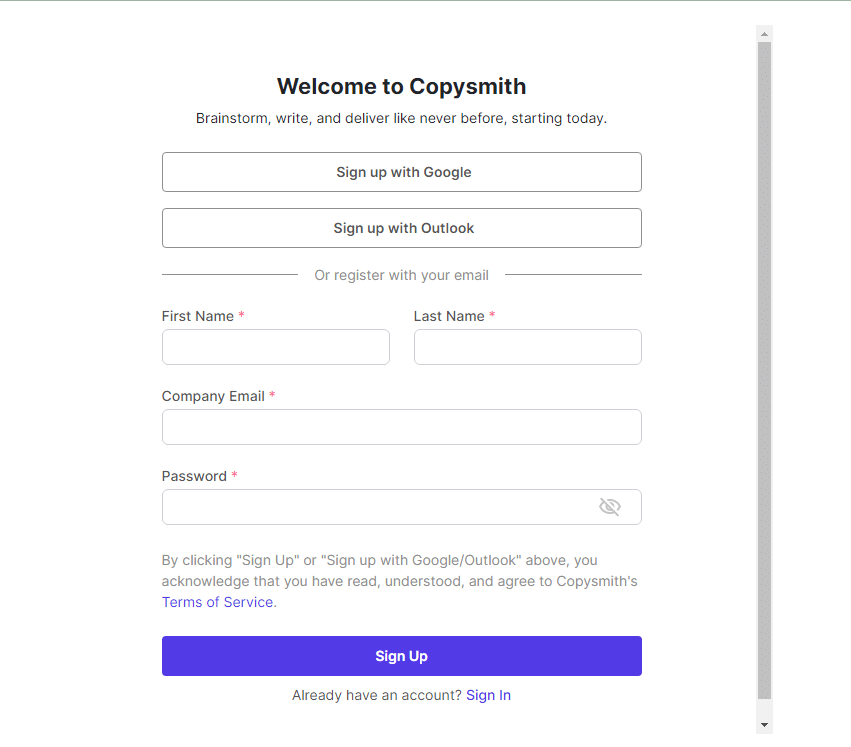Focus the Password entry field

coord(380,507)
